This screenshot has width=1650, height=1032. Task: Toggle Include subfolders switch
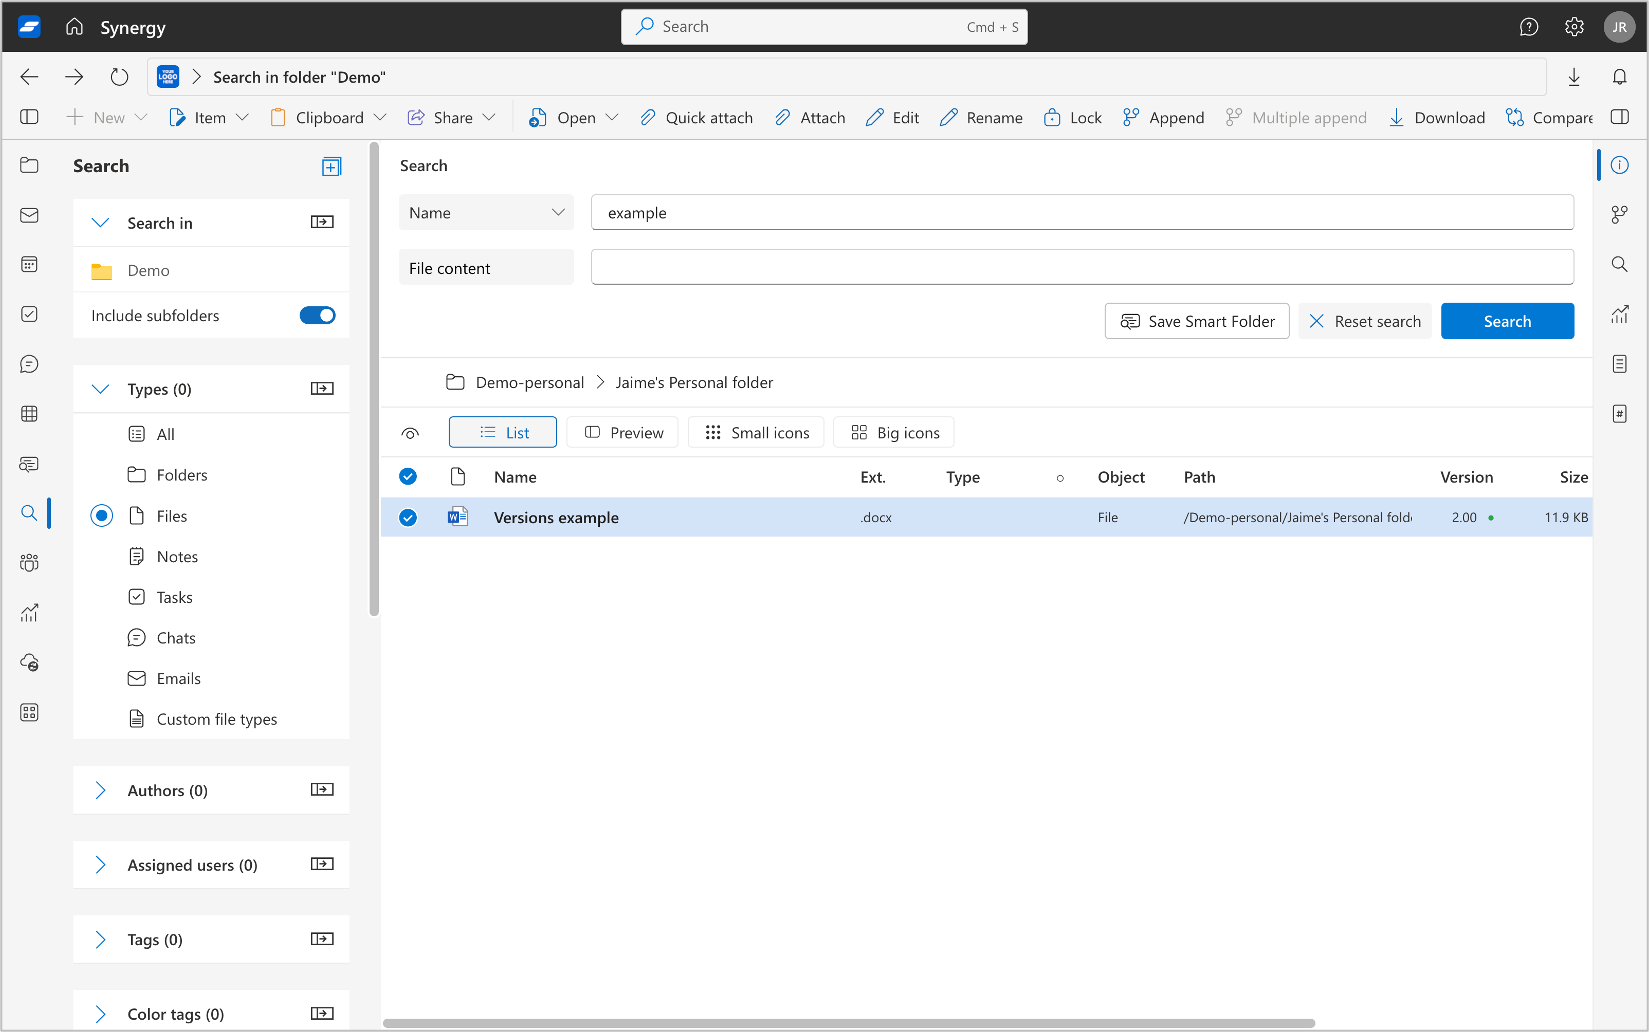[317, 315]
